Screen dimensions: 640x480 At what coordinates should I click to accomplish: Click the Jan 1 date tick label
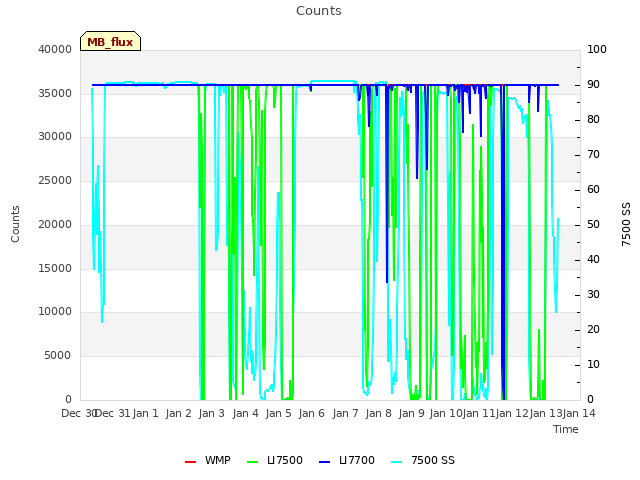point(145,413)
